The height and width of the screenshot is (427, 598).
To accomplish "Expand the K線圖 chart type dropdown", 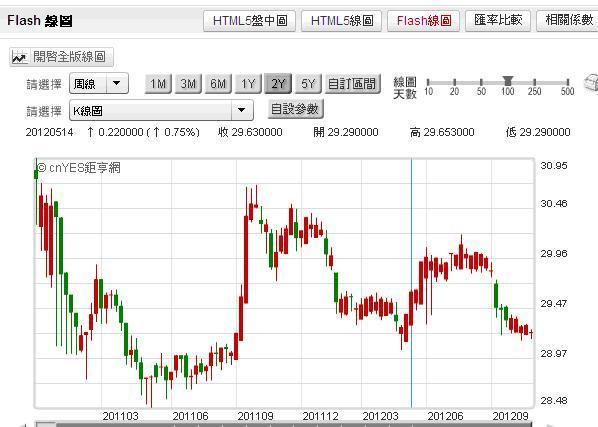I will pyautogui.click(x=161, y=111).
